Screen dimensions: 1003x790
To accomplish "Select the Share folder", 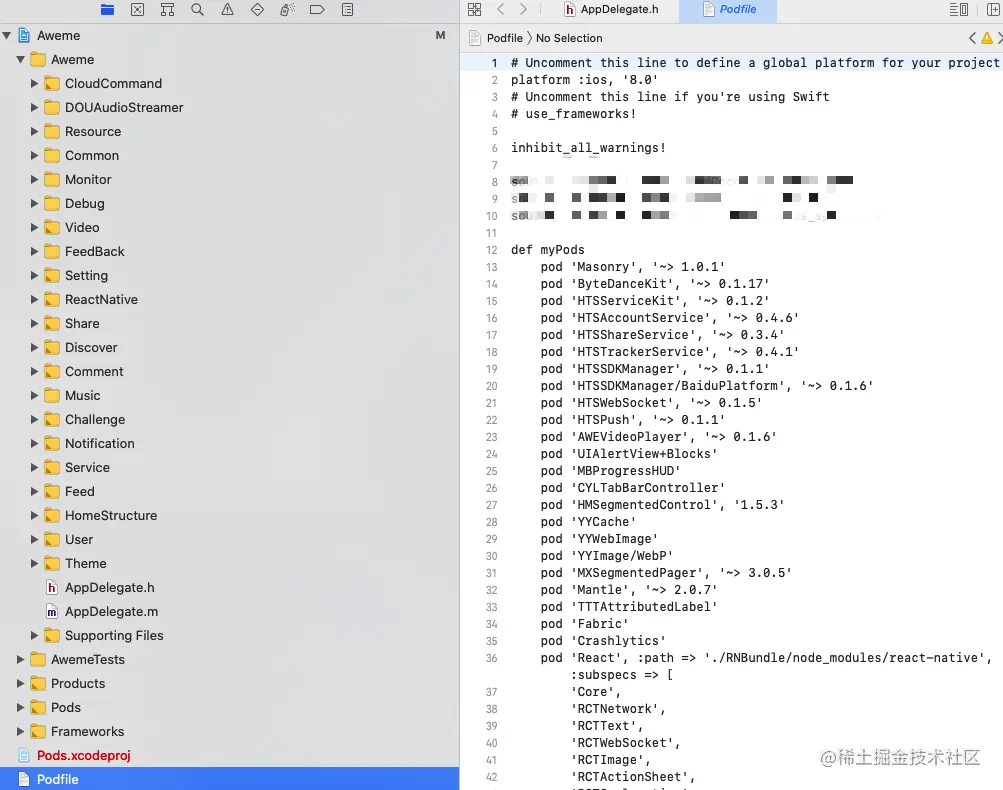I will (82, 324).
